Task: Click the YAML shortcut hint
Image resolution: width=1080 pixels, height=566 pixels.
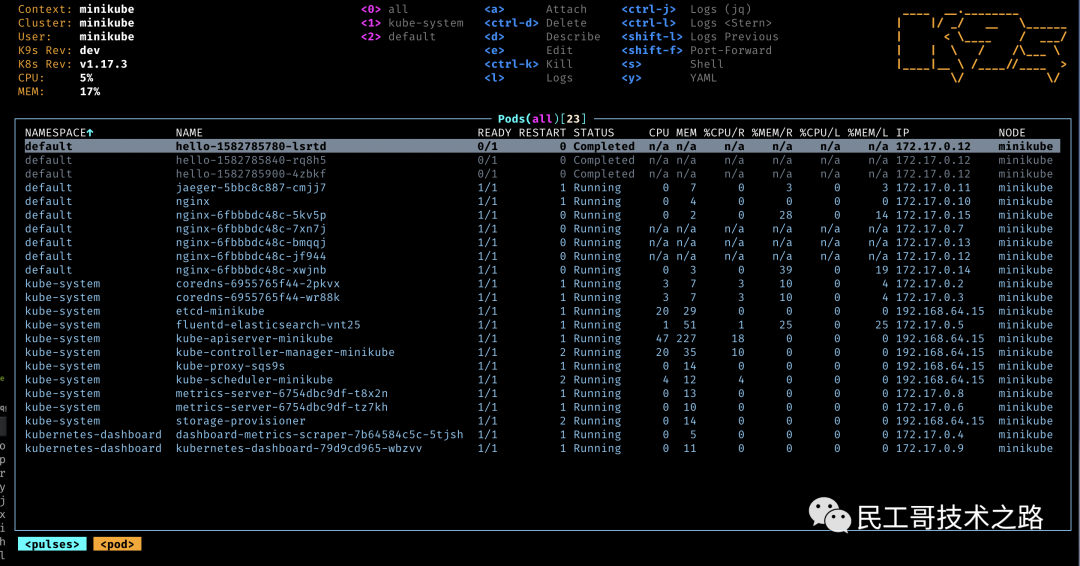Action: [x=669, y=78]
